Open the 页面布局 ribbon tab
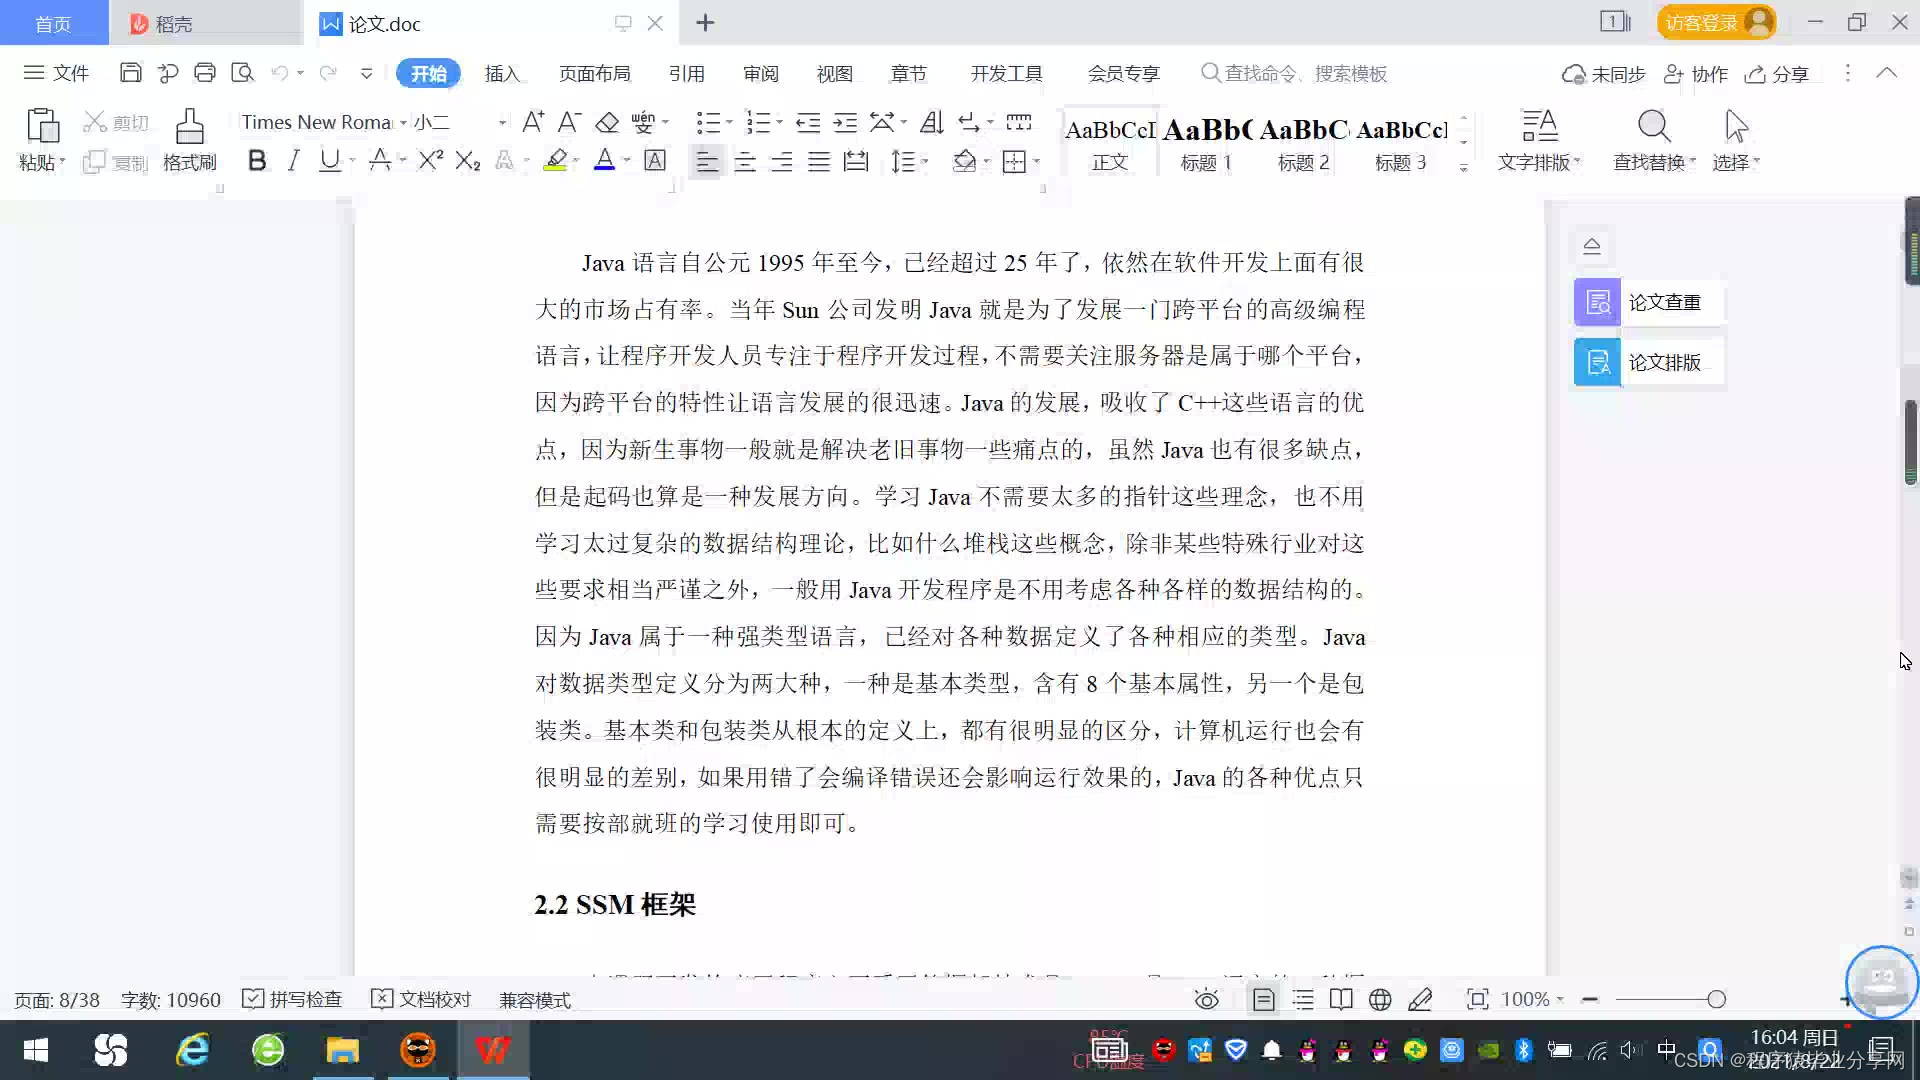The height and width of the screenshot is (1080, 1920). (x=594, y=73)
